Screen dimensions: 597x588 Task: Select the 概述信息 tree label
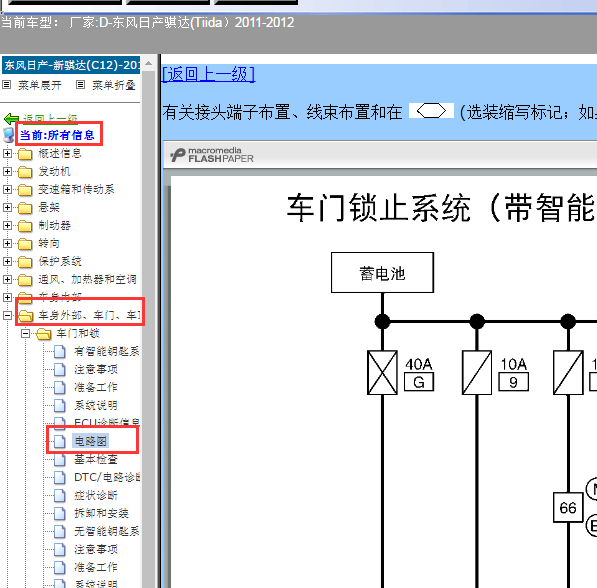click(60, 153)
